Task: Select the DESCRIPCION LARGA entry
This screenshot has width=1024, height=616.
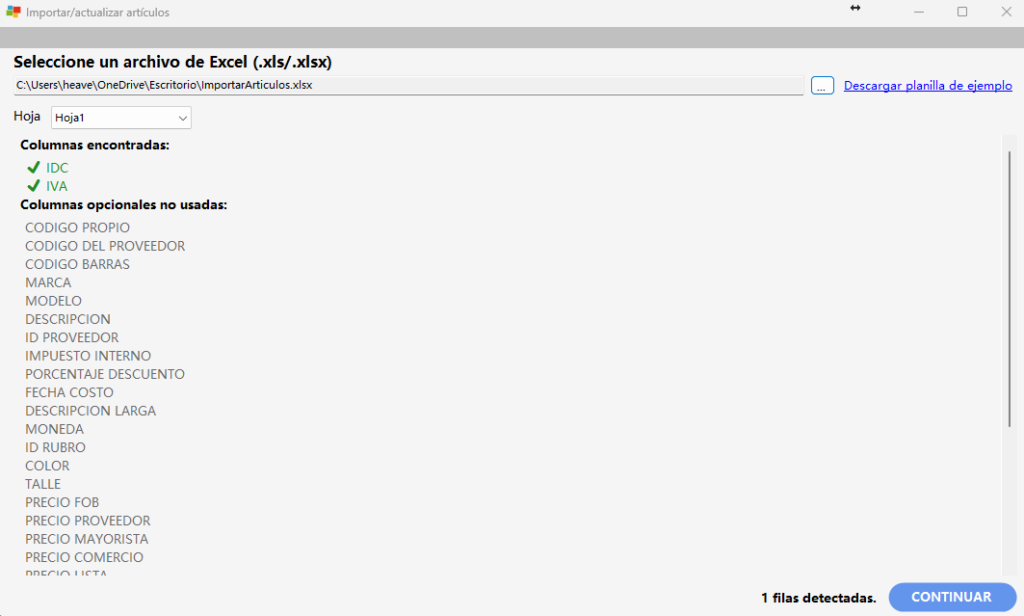Action: pos(91,411)
